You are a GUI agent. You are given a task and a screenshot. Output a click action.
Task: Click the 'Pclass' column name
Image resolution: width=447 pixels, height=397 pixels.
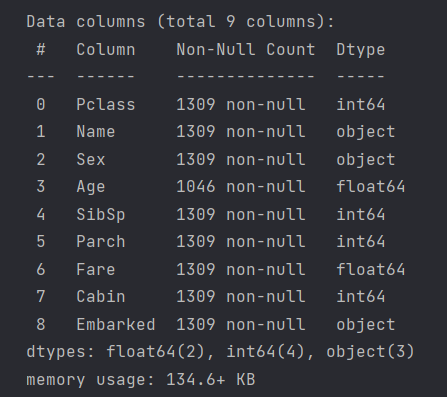[x=106, y=105]
